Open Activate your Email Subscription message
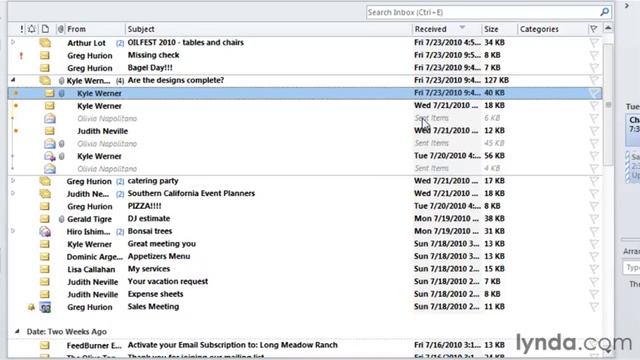Screen dimensions: 640x360 (x=304, y=345)
